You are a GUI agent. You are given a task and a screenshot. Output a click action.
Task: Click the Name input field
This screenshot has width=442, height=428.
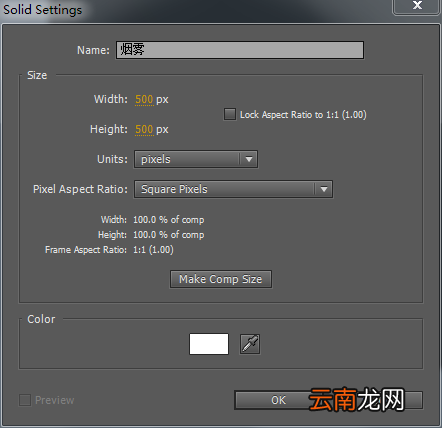tap(240, 50)
